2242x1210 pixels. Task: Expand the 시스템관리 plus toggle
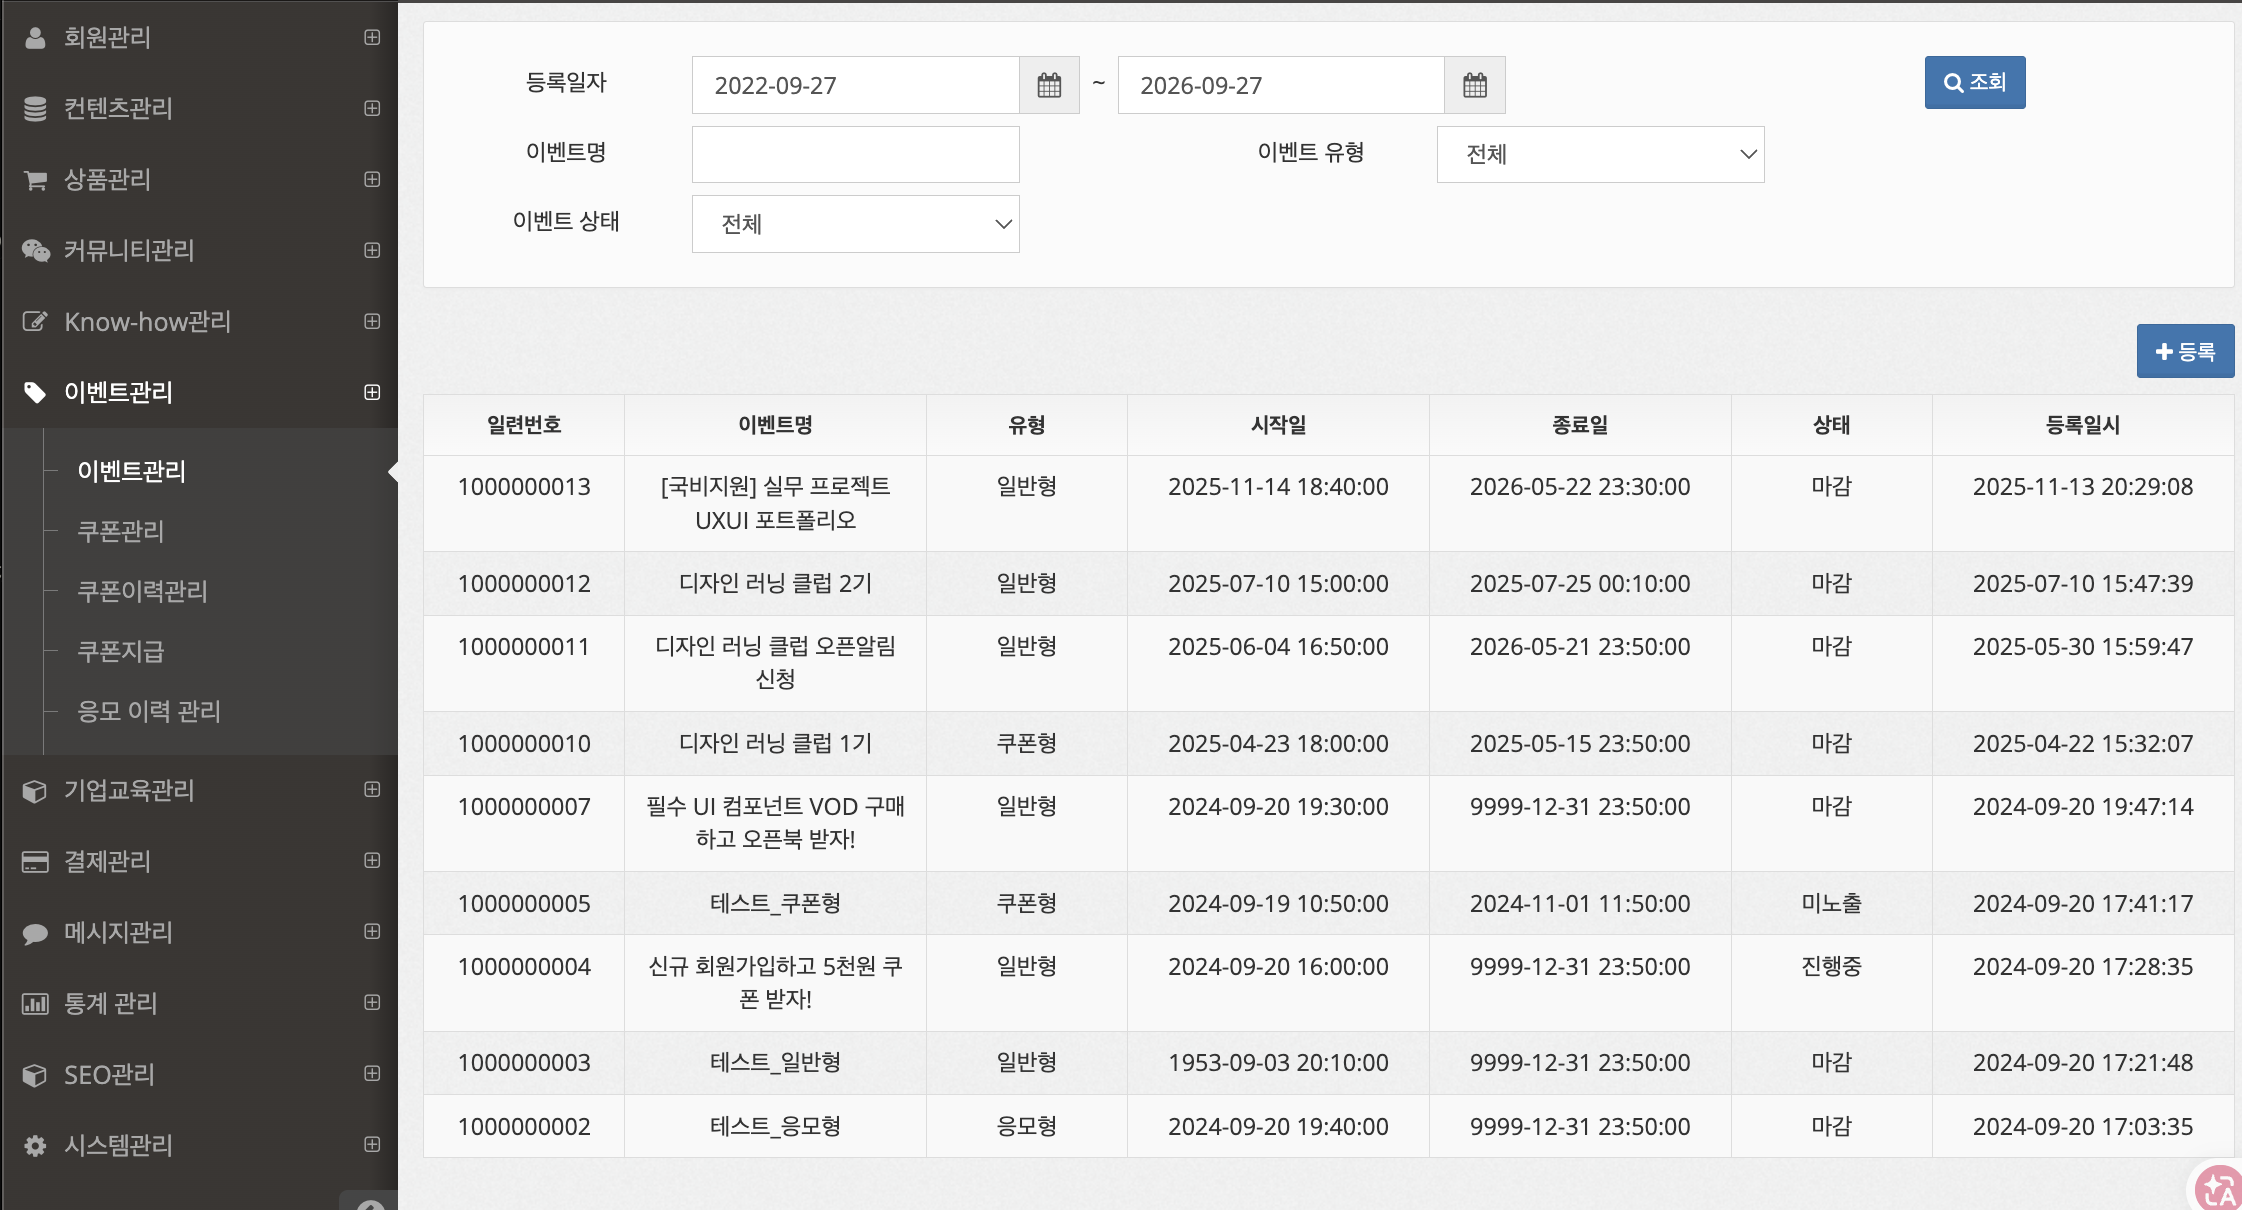(x=372, y=1144)
